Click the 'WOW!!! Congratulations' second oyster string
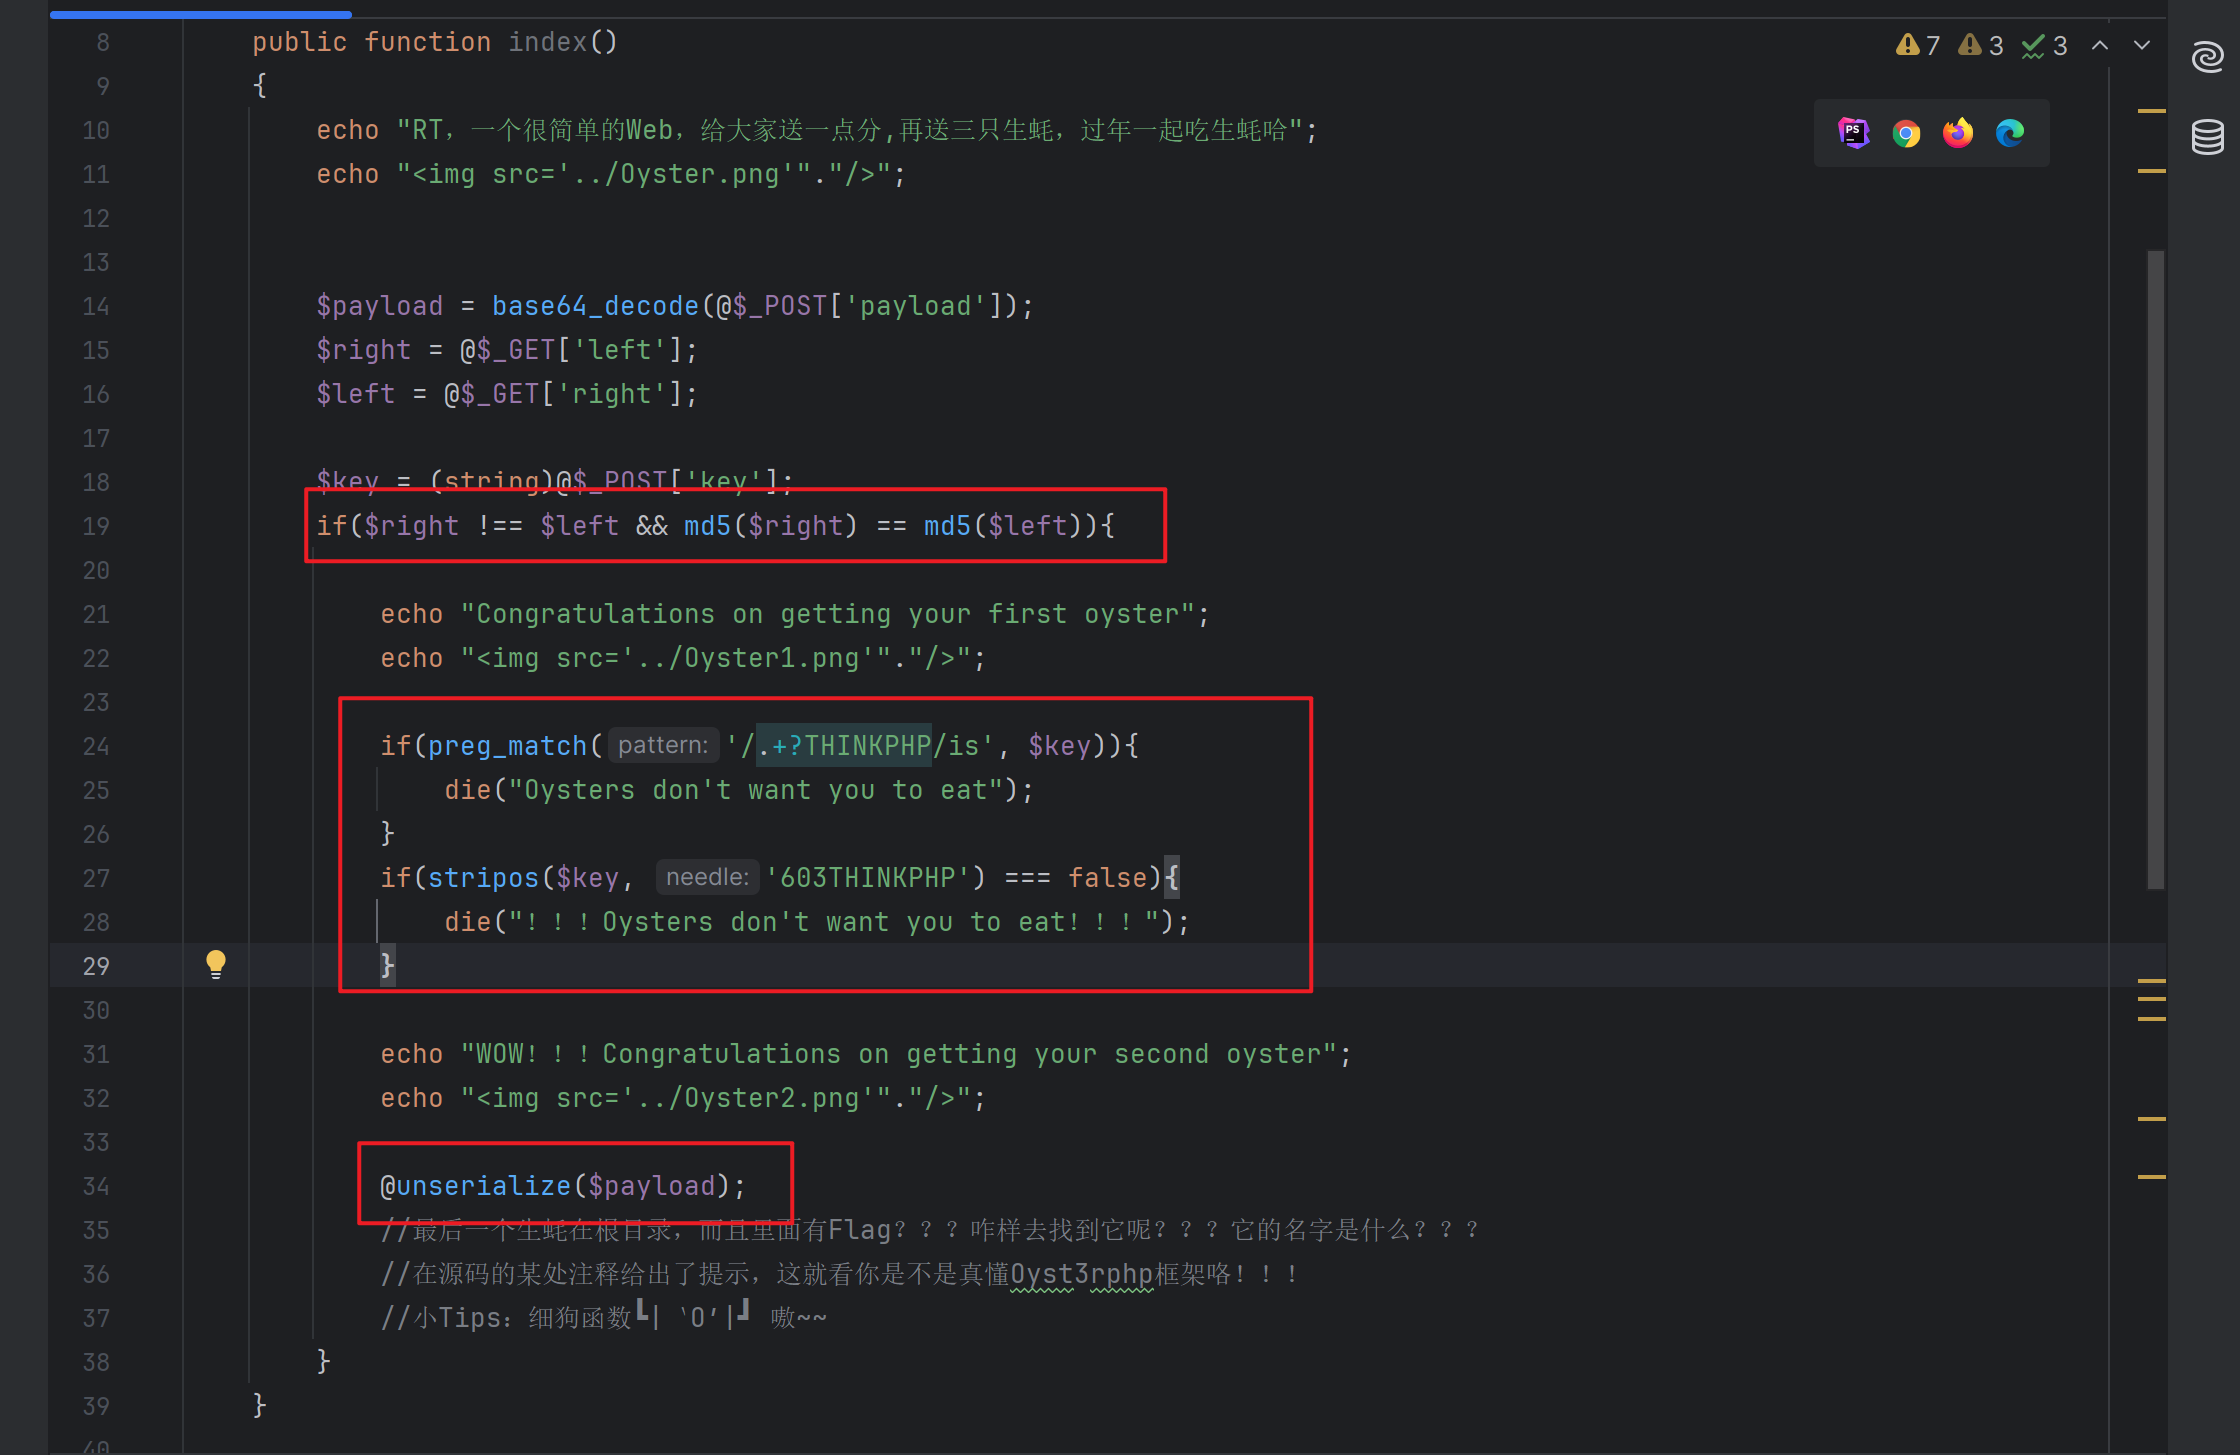 click(x=899, y=1054)
